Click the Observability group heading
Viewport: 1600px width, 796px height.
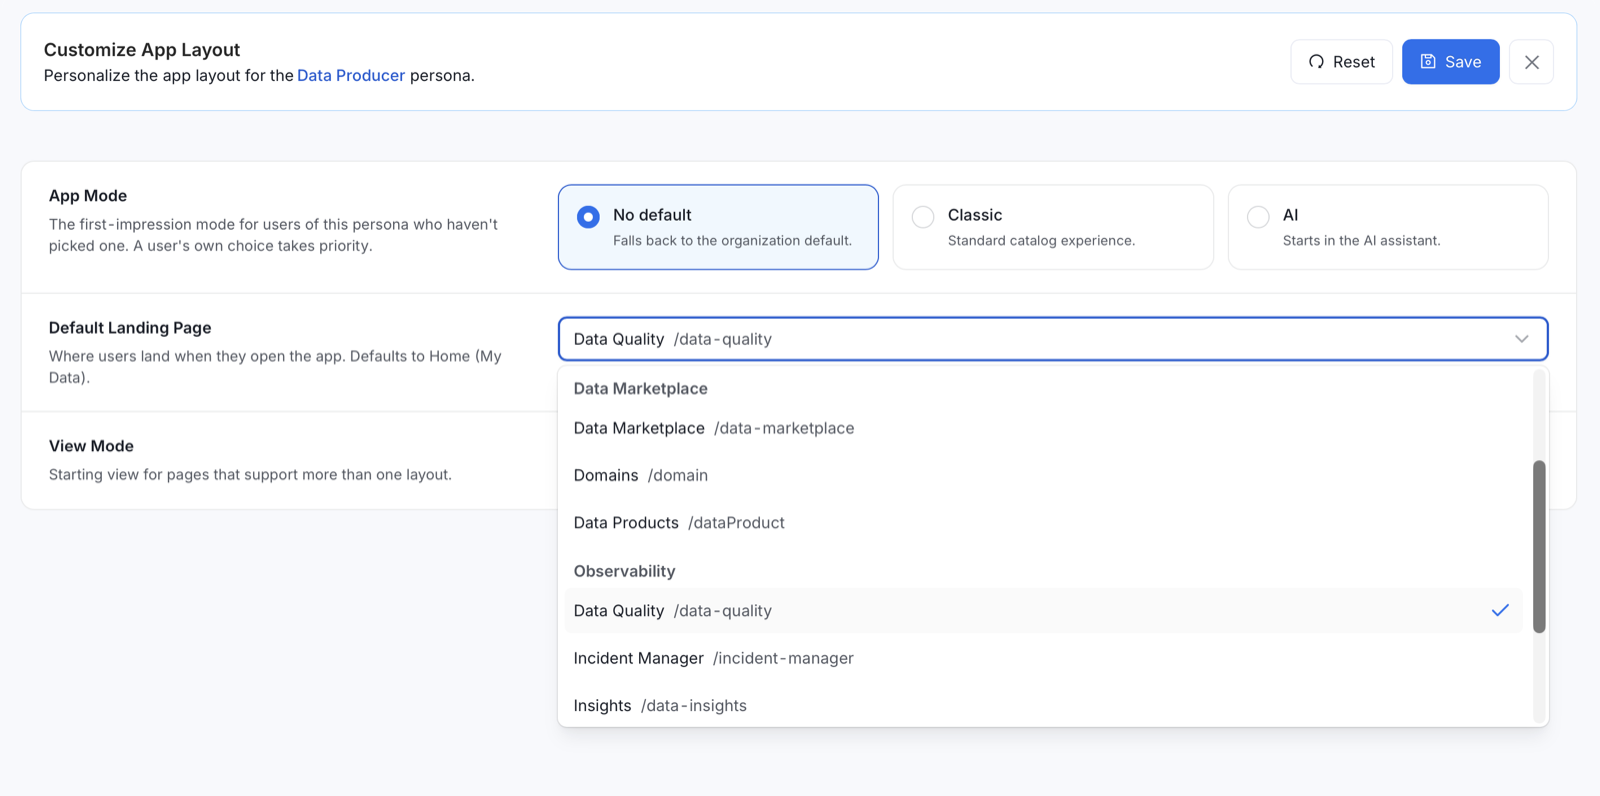(x=624, y=571)
